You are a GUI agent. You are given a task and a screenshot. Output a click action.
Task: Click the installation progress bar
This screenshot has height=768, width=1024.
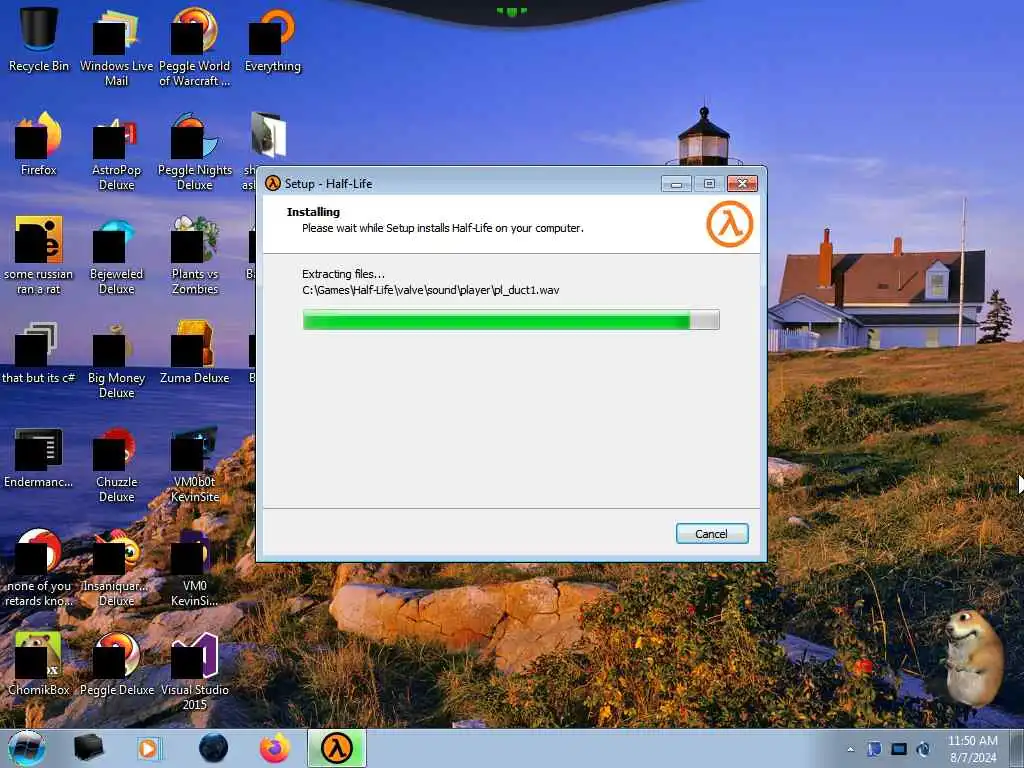click(x=511, y=320)
